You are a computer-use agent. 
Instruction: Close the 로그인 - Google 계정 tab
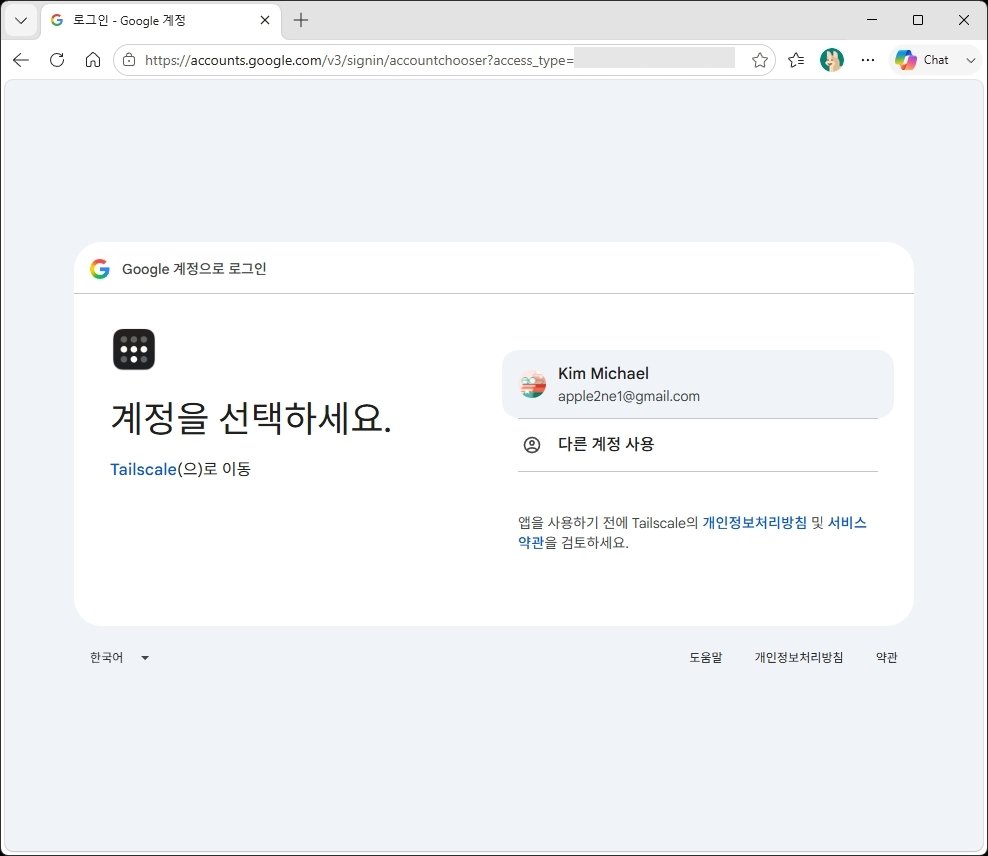[265, 20]
